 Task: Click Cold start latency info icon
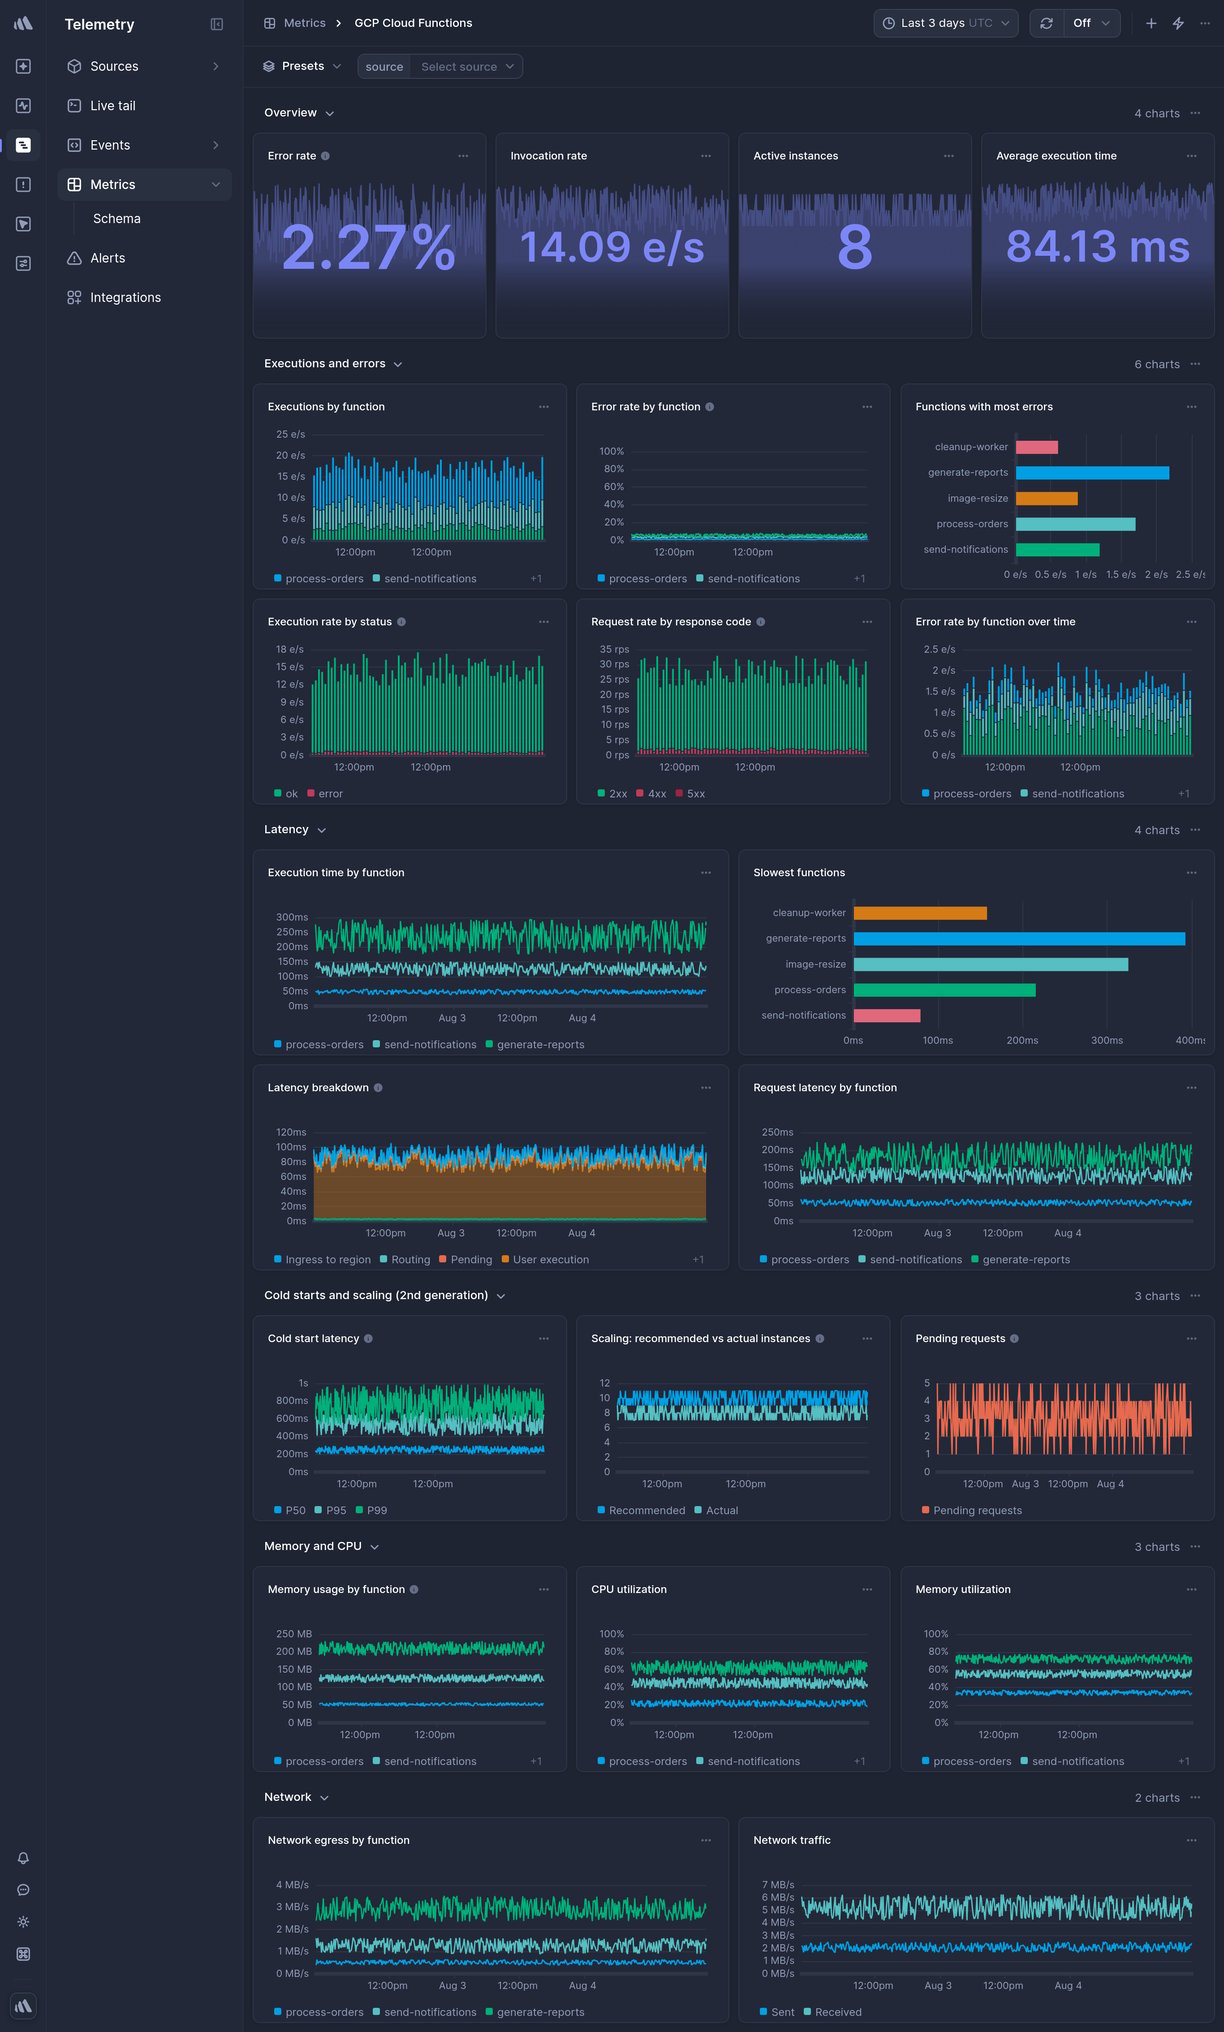point(368,1339)
